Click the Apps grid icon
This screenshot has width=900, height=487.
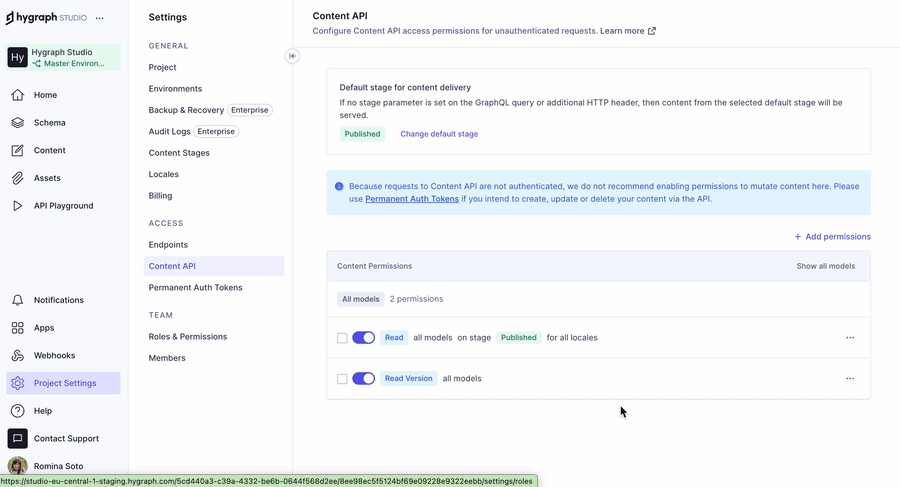[18, 327]
